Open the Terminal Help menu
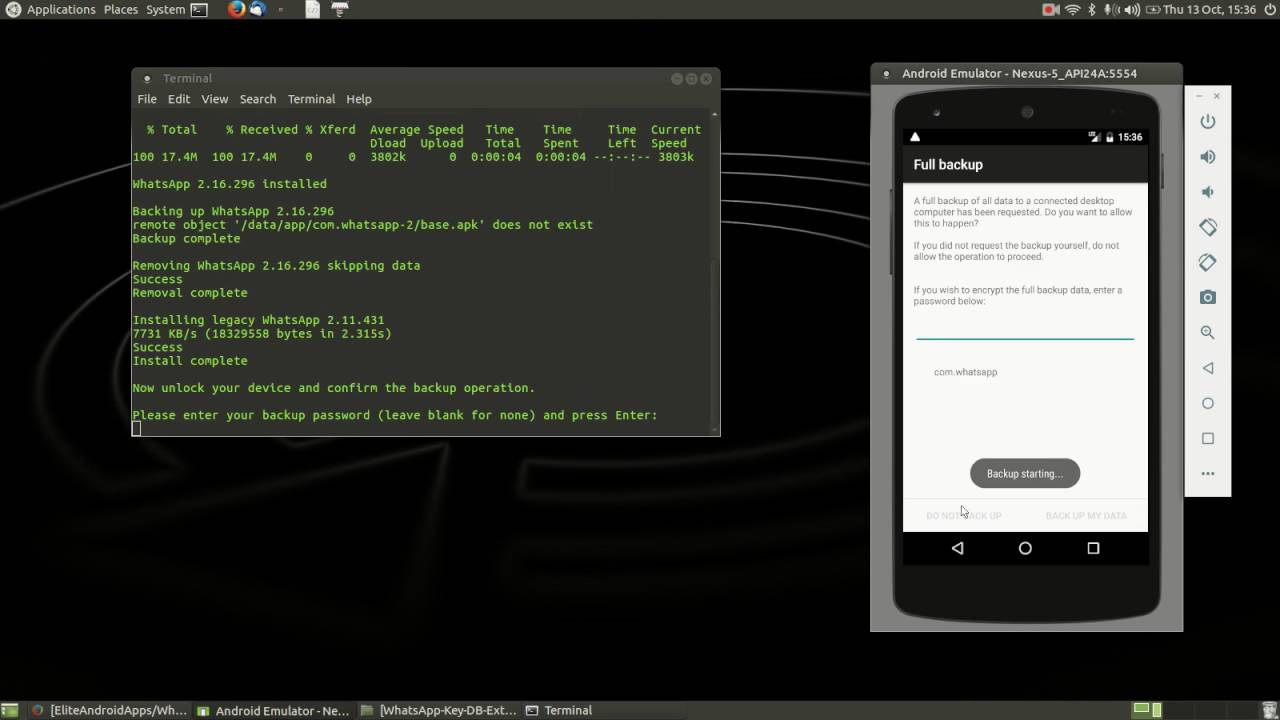The image size is (1280, 720). (x=359, y=99)
